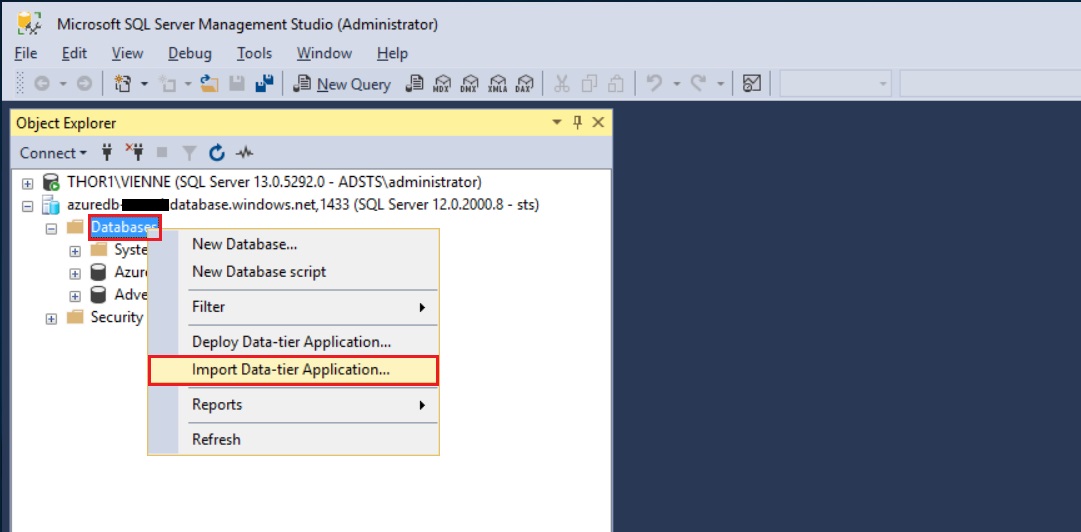Select the Databases folder

tap(125, 227)
